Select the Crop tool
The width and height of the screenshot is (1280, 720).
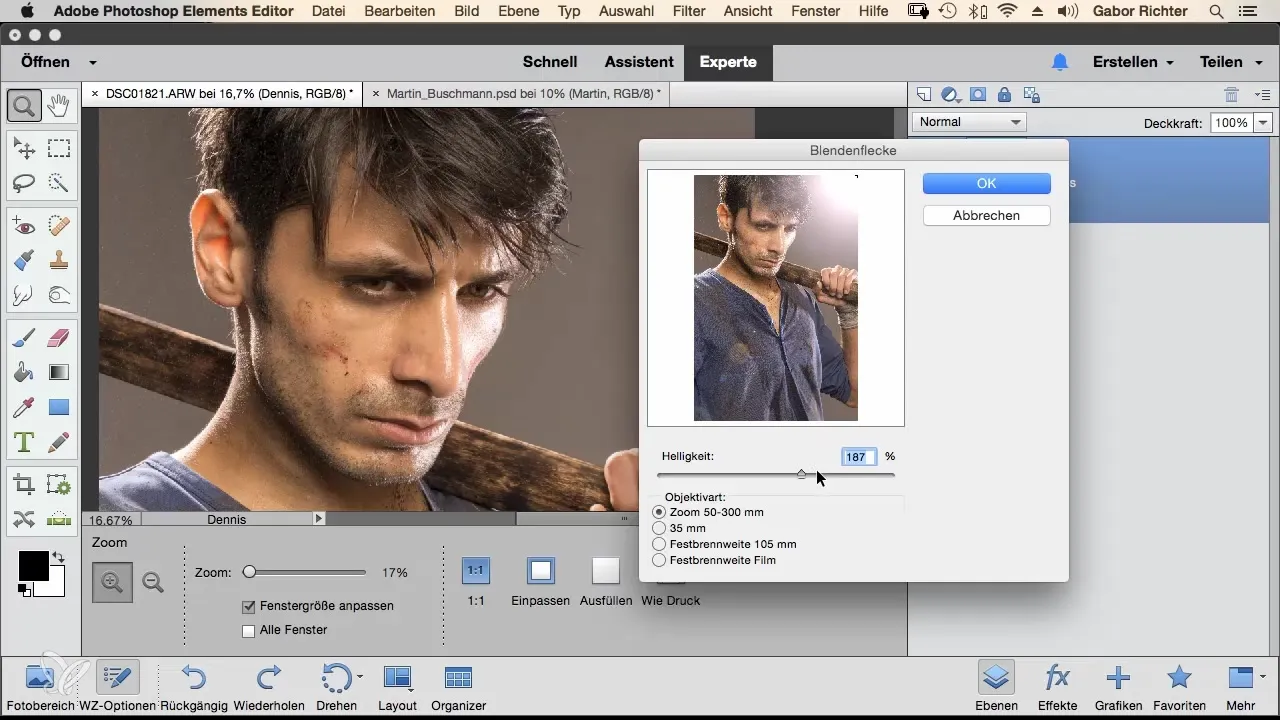(24, 486)
